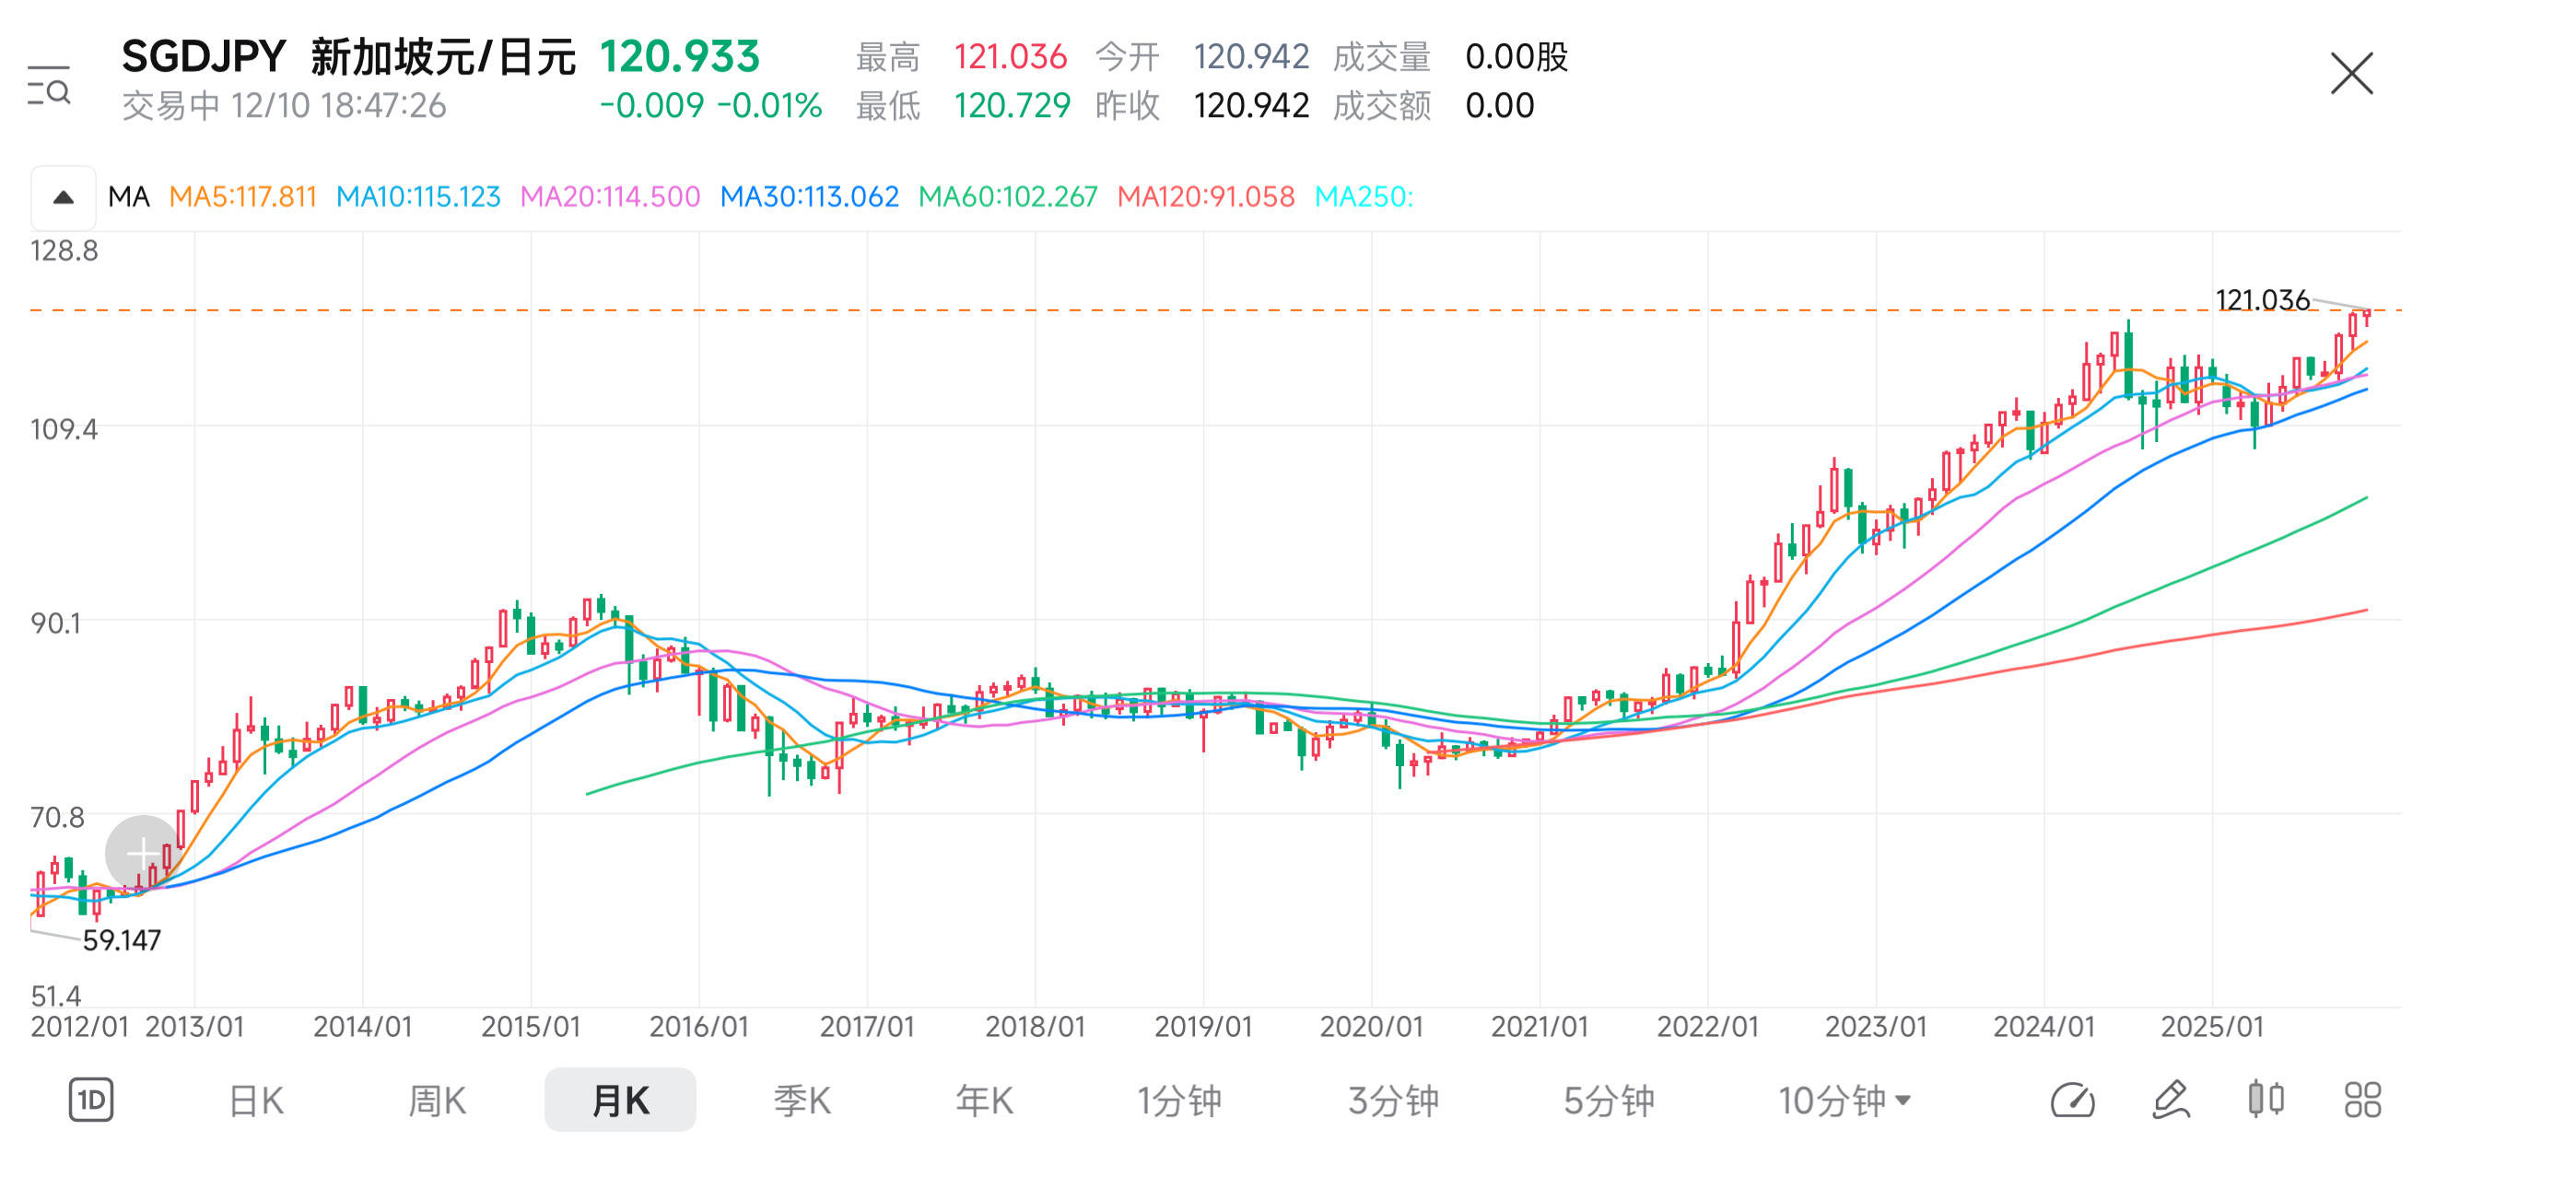The height and width of the screenshot is (1188, 2576).
Task: Click the gray floating plus button
Action: click(x=143, y=853)
